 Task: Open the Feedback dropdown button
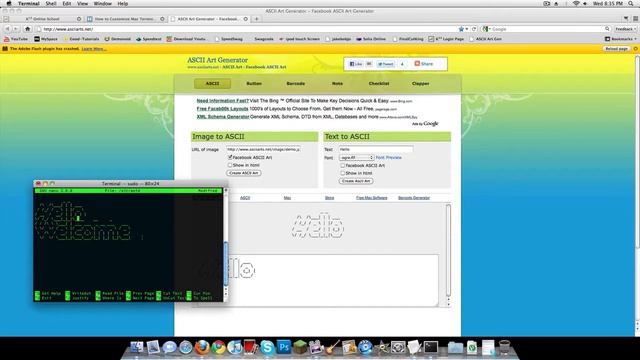click(x=626, y=29)
